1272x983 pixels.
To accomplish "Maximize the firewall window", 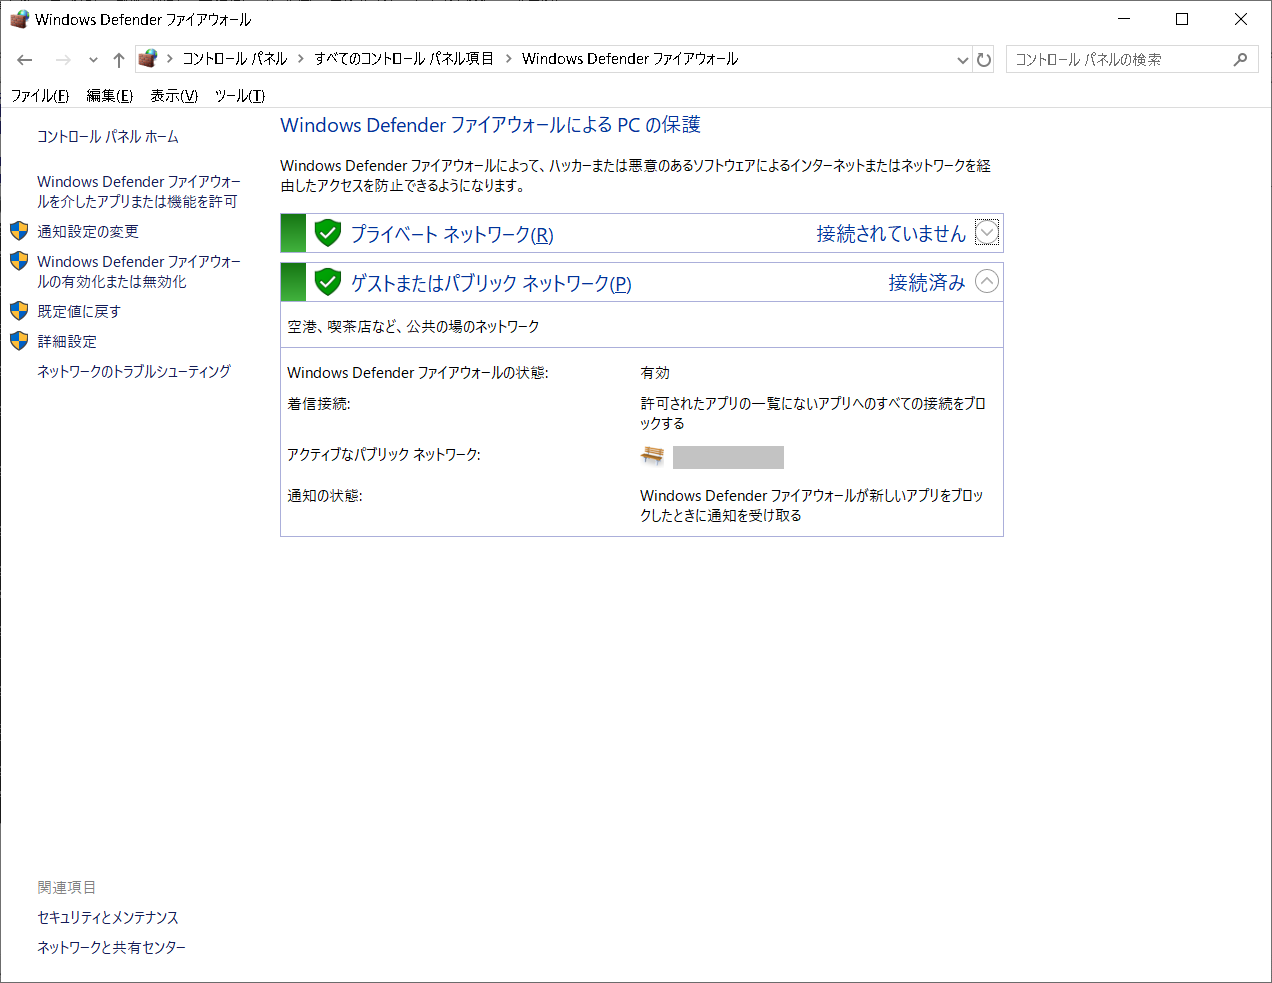I will tap(1182, 19).
